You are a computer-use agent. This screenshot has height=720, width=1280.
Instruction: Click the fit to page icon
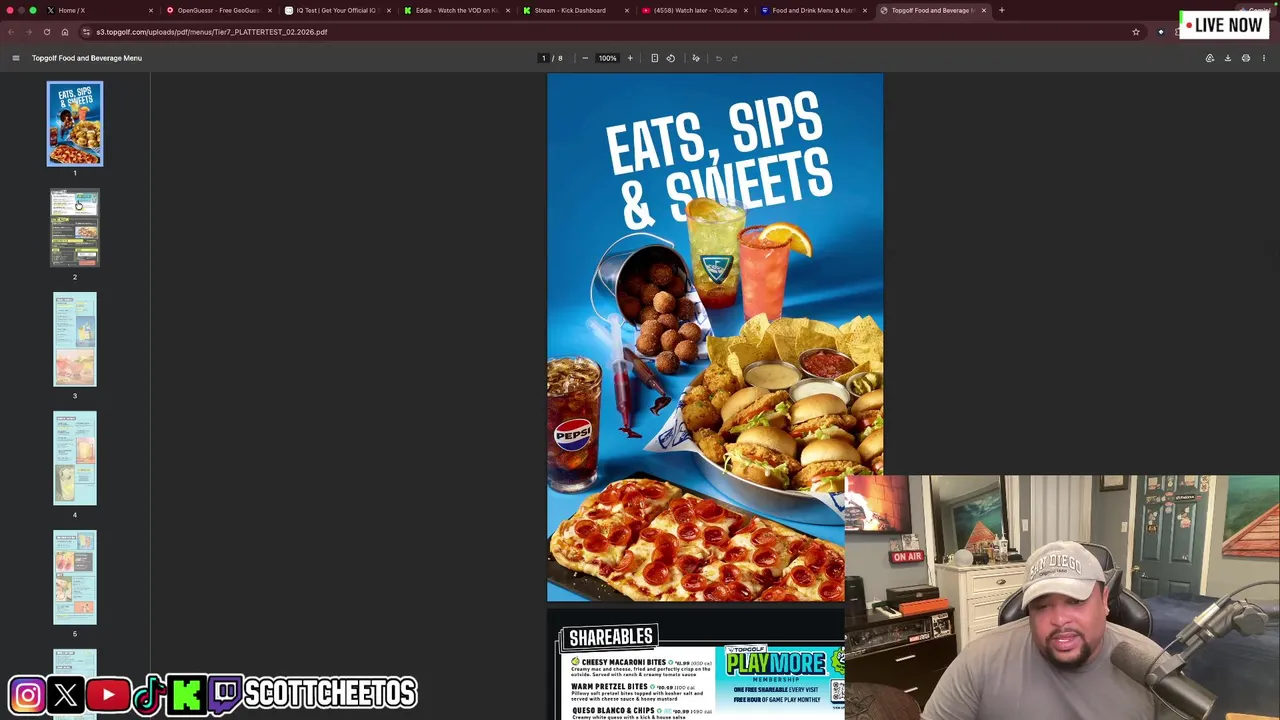(655, 58)
